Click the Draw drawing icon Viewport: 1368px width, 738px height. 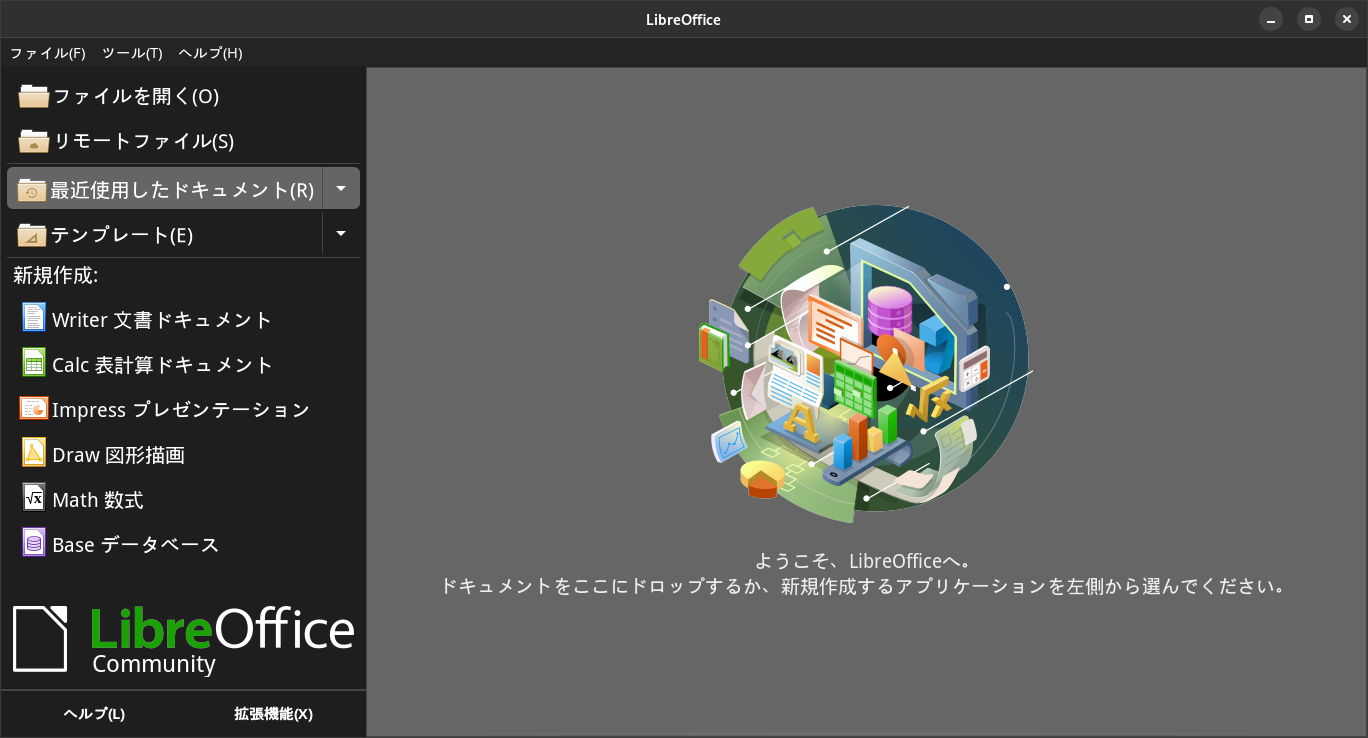pyautogui.click(x=34, y=453)
